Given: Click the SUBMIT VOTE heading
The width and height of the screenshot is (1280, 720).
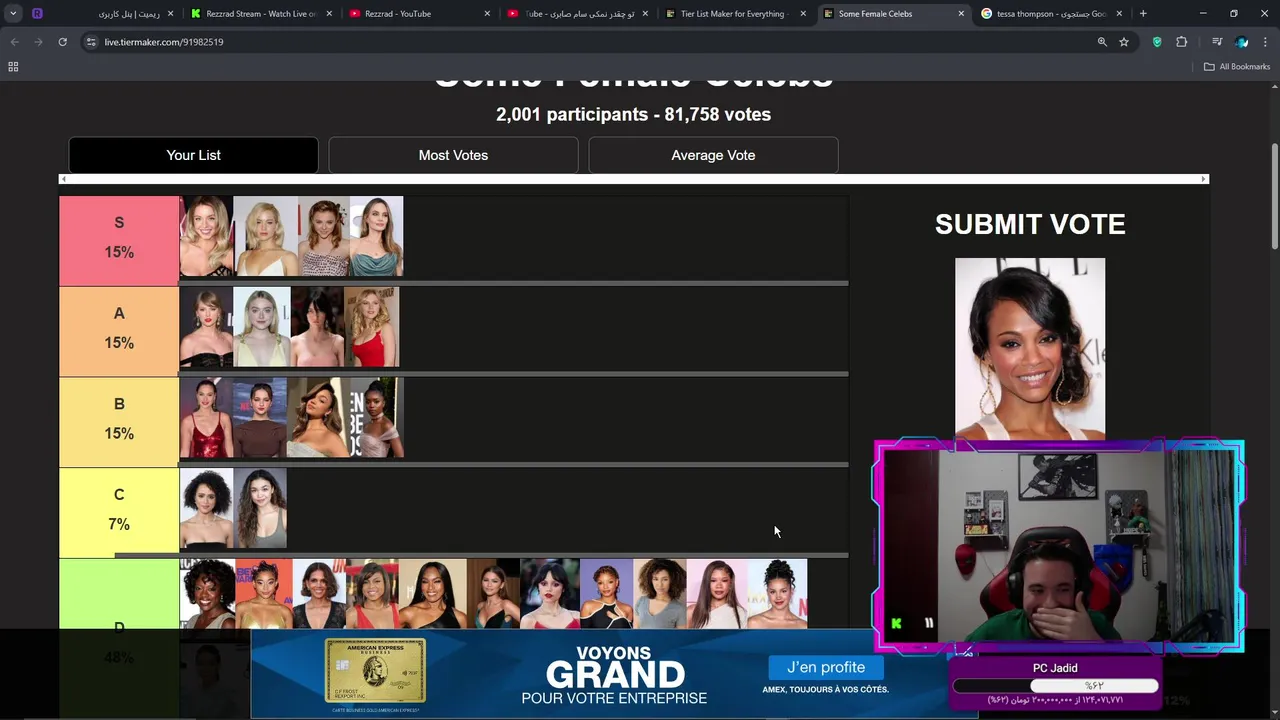Looking at the screenshot, I should [1030, 224].
